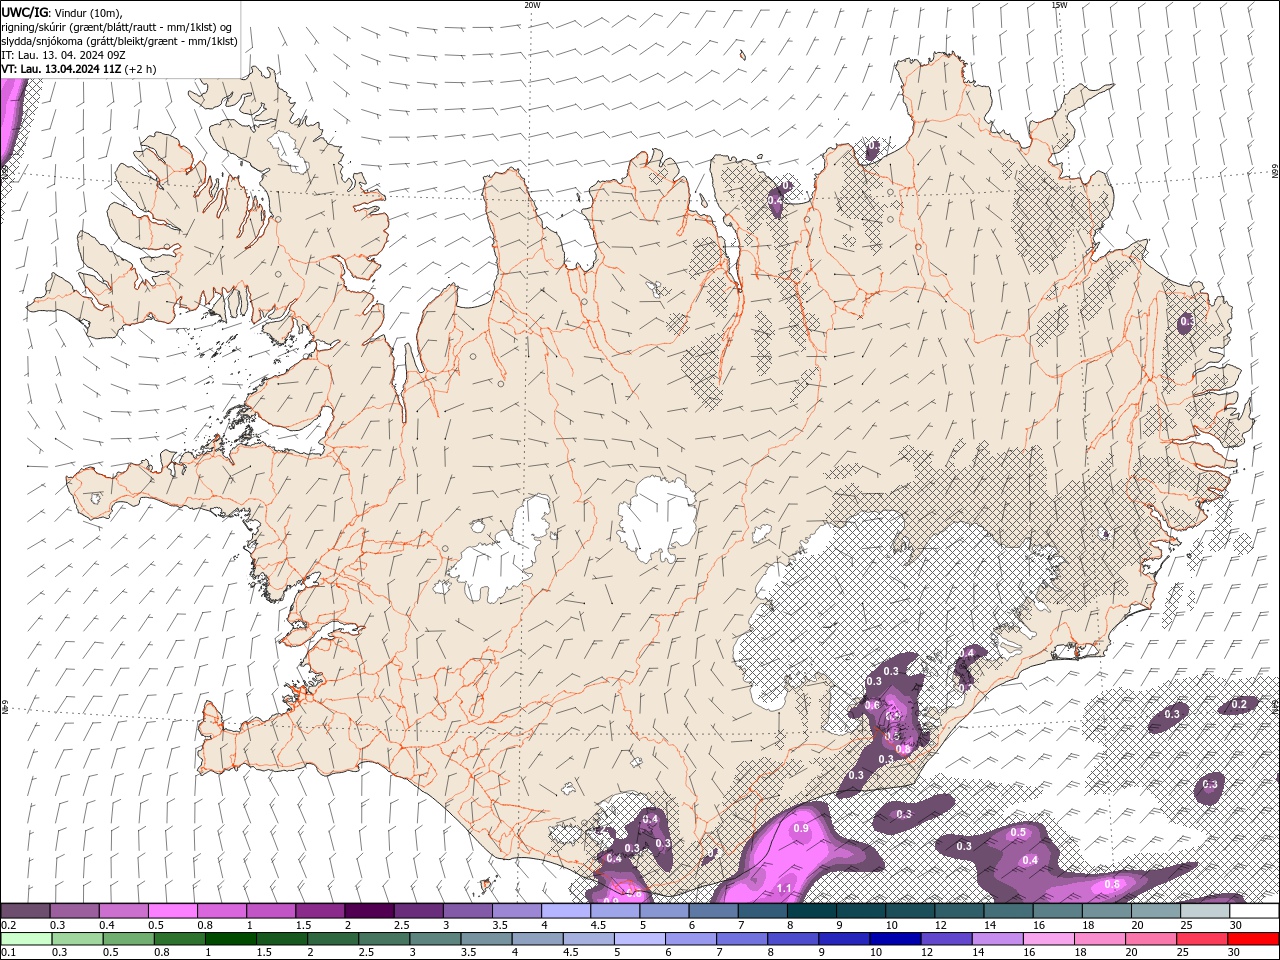Image resolution: width=1280 pixels, height=960 pixels.
Task: Pick the lower legend swatch labeled 3
Action: point(435,939)
